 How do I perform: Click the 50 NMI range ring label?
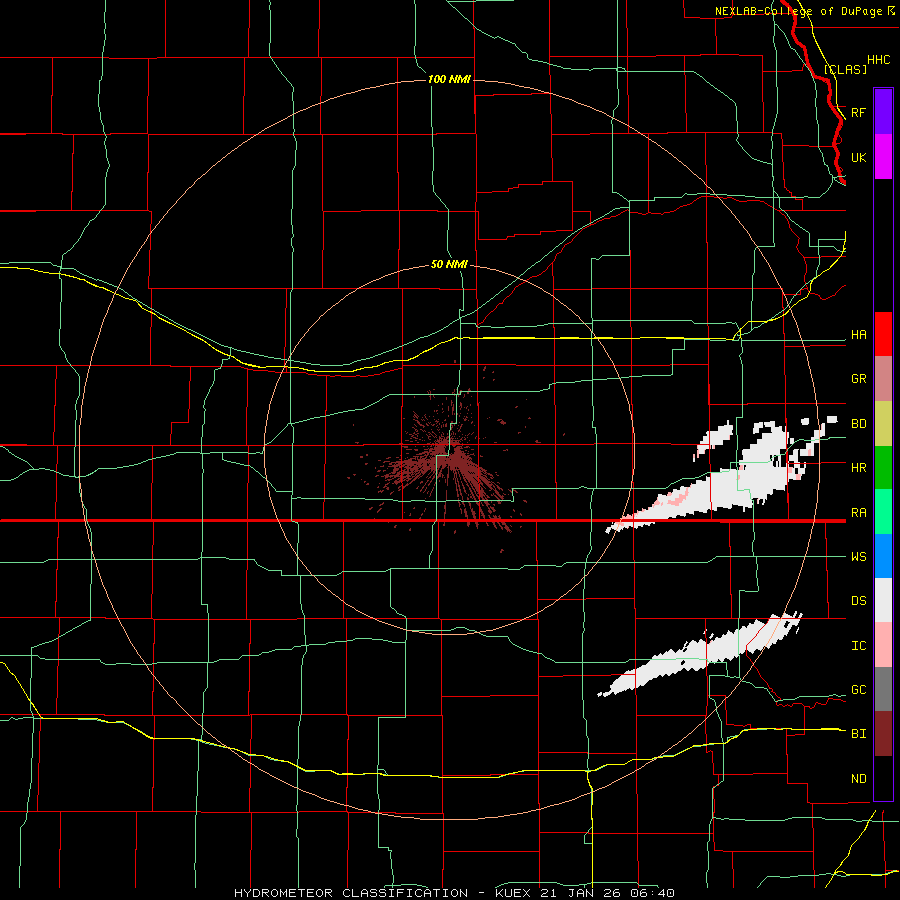pyautogui.click(x=449, y=264)
